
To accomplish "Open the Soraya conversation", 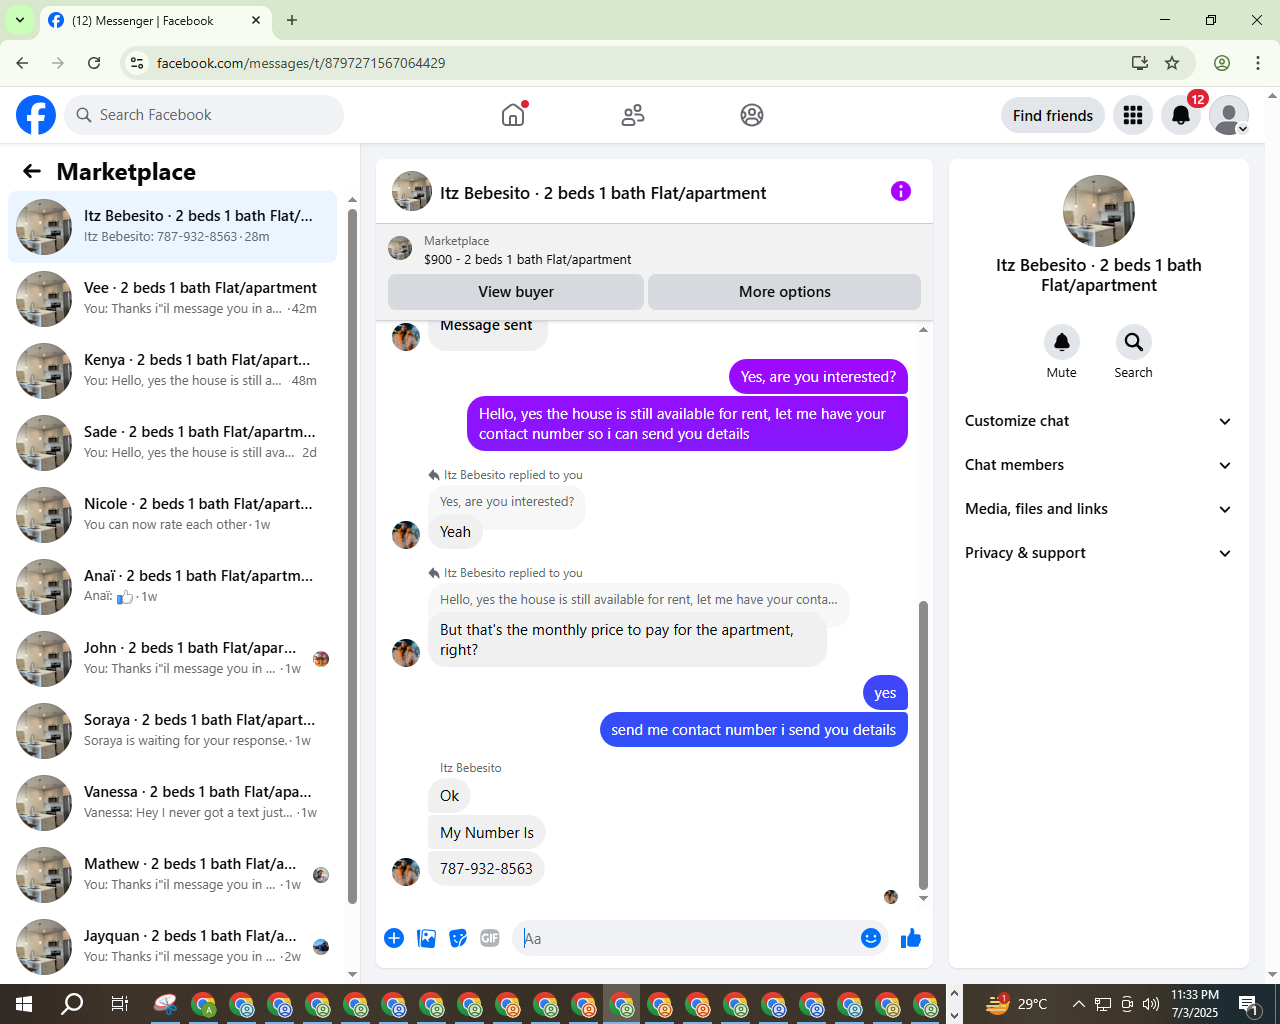I will coord(173,731).
